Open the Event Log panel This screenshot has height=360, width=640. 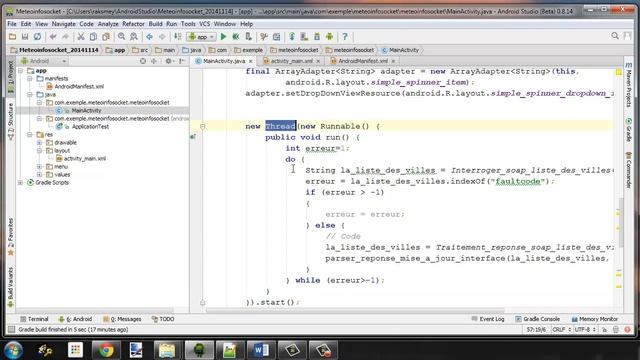tap(488, 319)
